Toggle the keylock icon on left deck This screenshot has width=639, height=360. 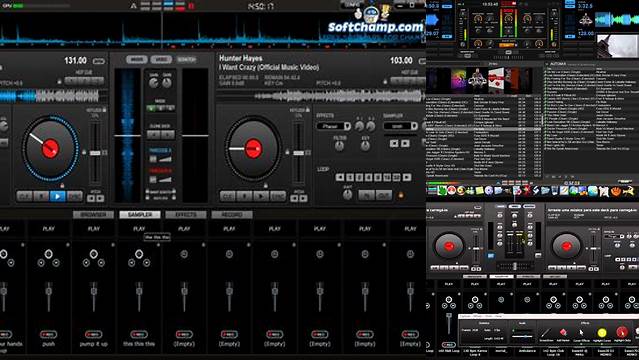pyautogui.click(x=104, y=110)
